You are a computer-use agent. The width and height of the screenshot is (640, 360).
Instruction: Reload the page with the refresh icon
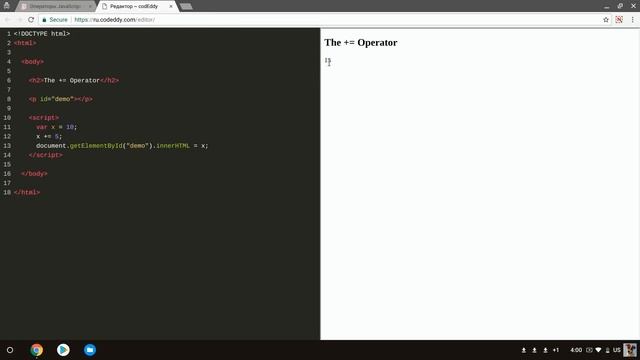click(x=31, y=20)
